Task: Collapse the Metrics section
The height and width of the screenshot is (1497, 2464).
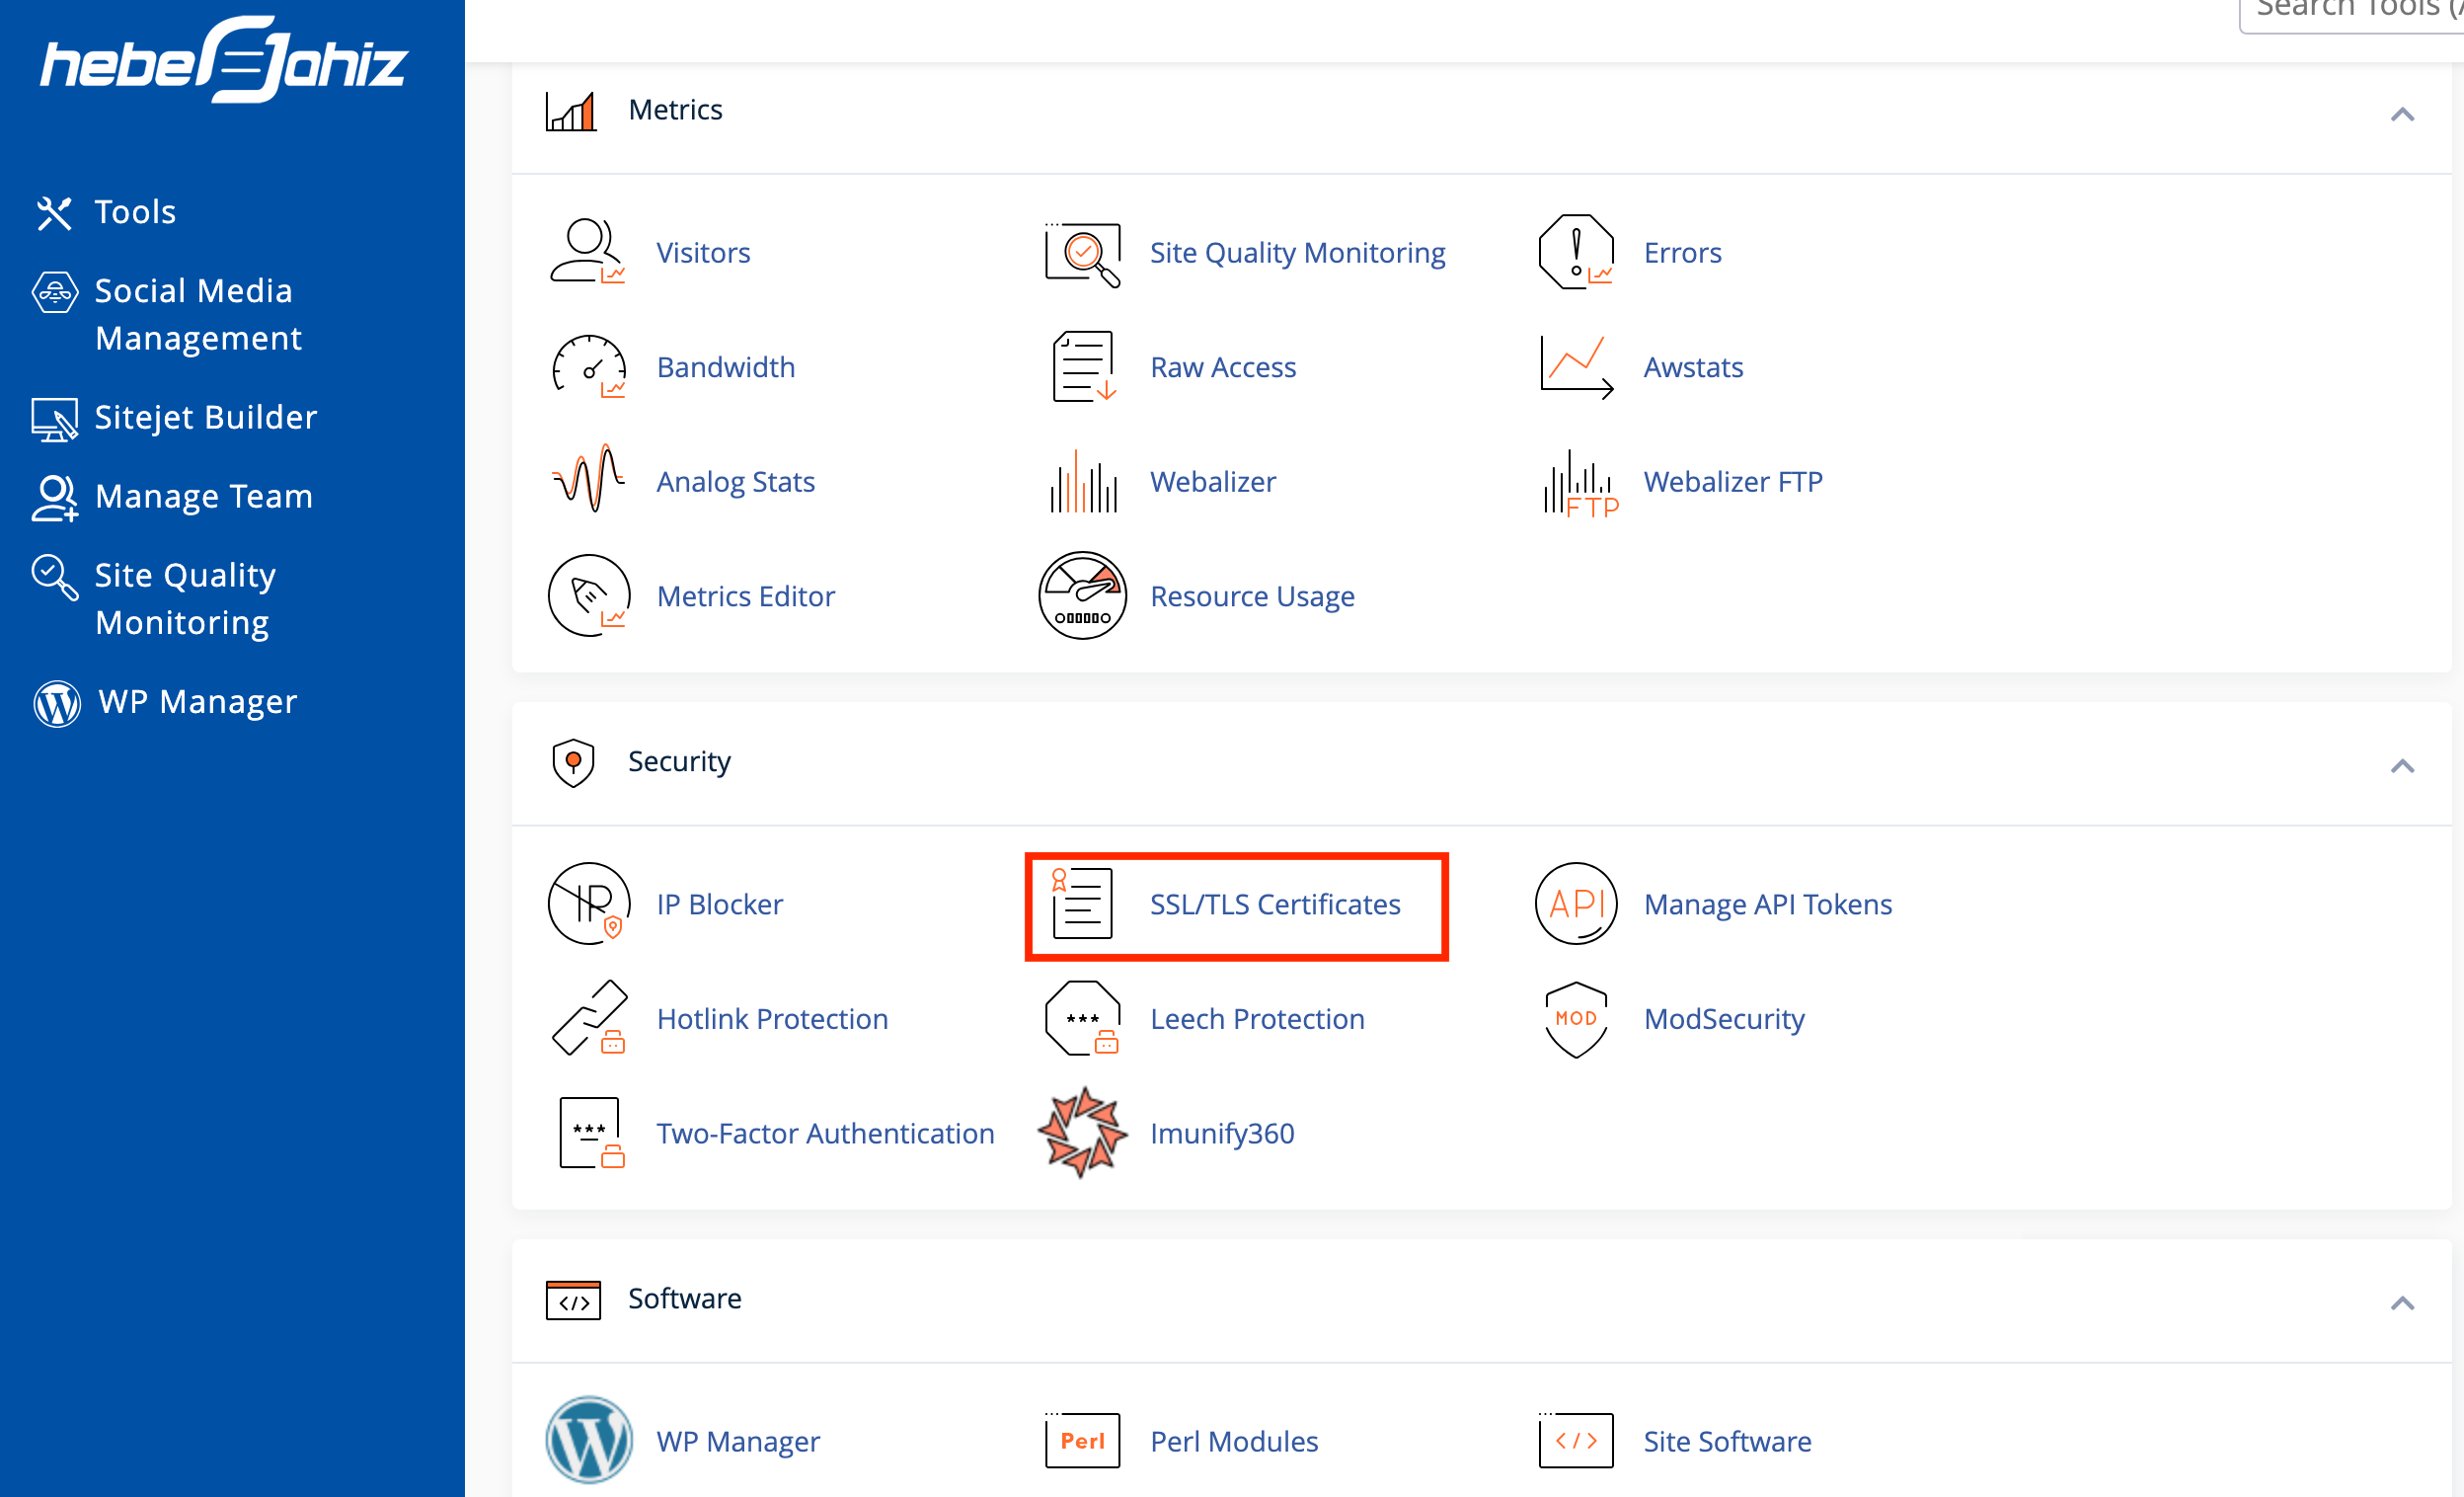Action: tap(2402, 114)
